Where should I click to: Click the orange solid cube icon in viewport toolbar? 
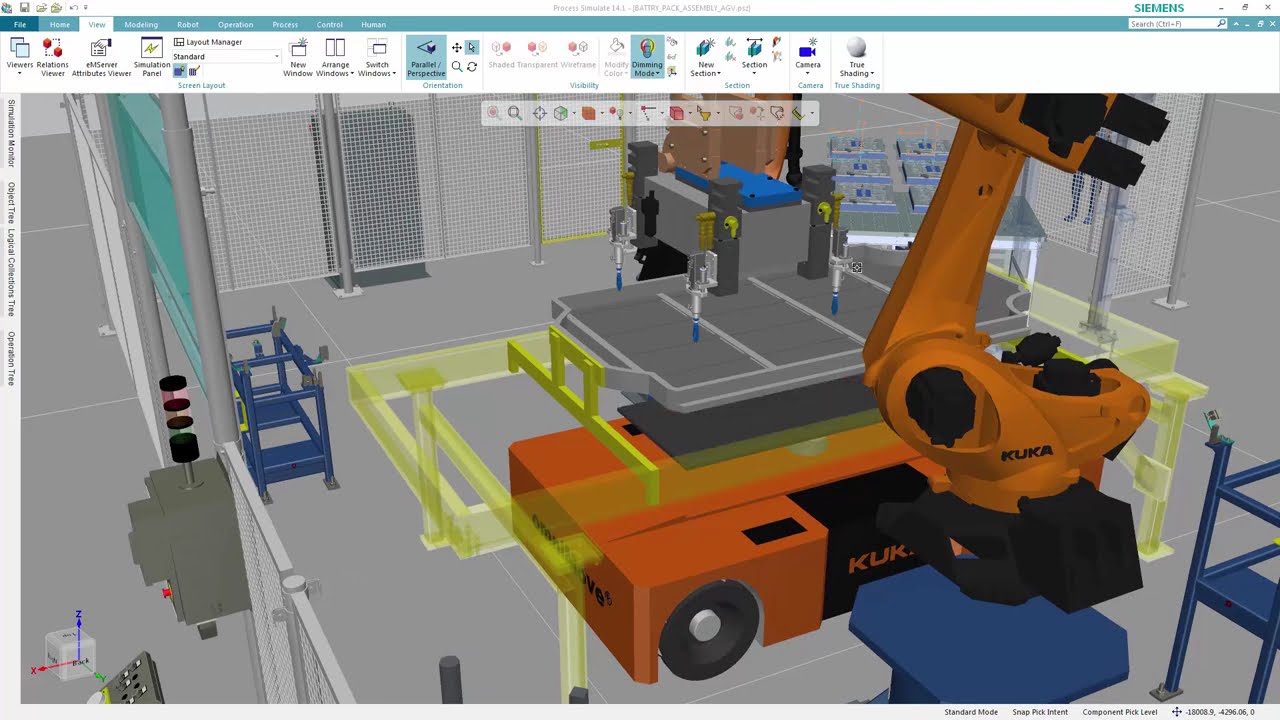[x=588, y=113]
